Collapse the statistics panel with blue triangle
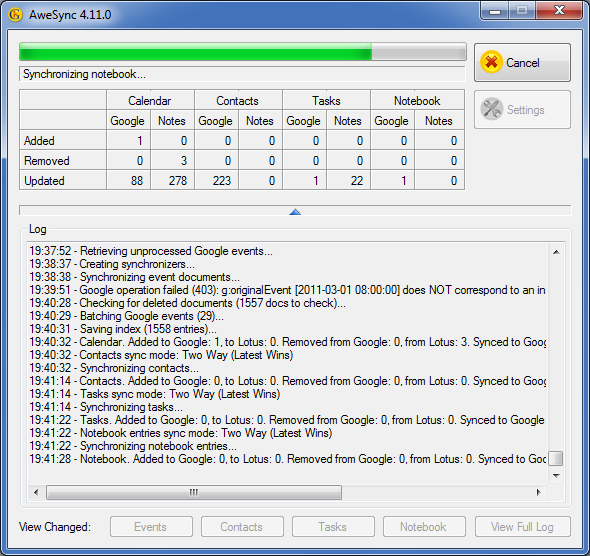The width and height of the screenshot is (590, 556). [295, 212]
